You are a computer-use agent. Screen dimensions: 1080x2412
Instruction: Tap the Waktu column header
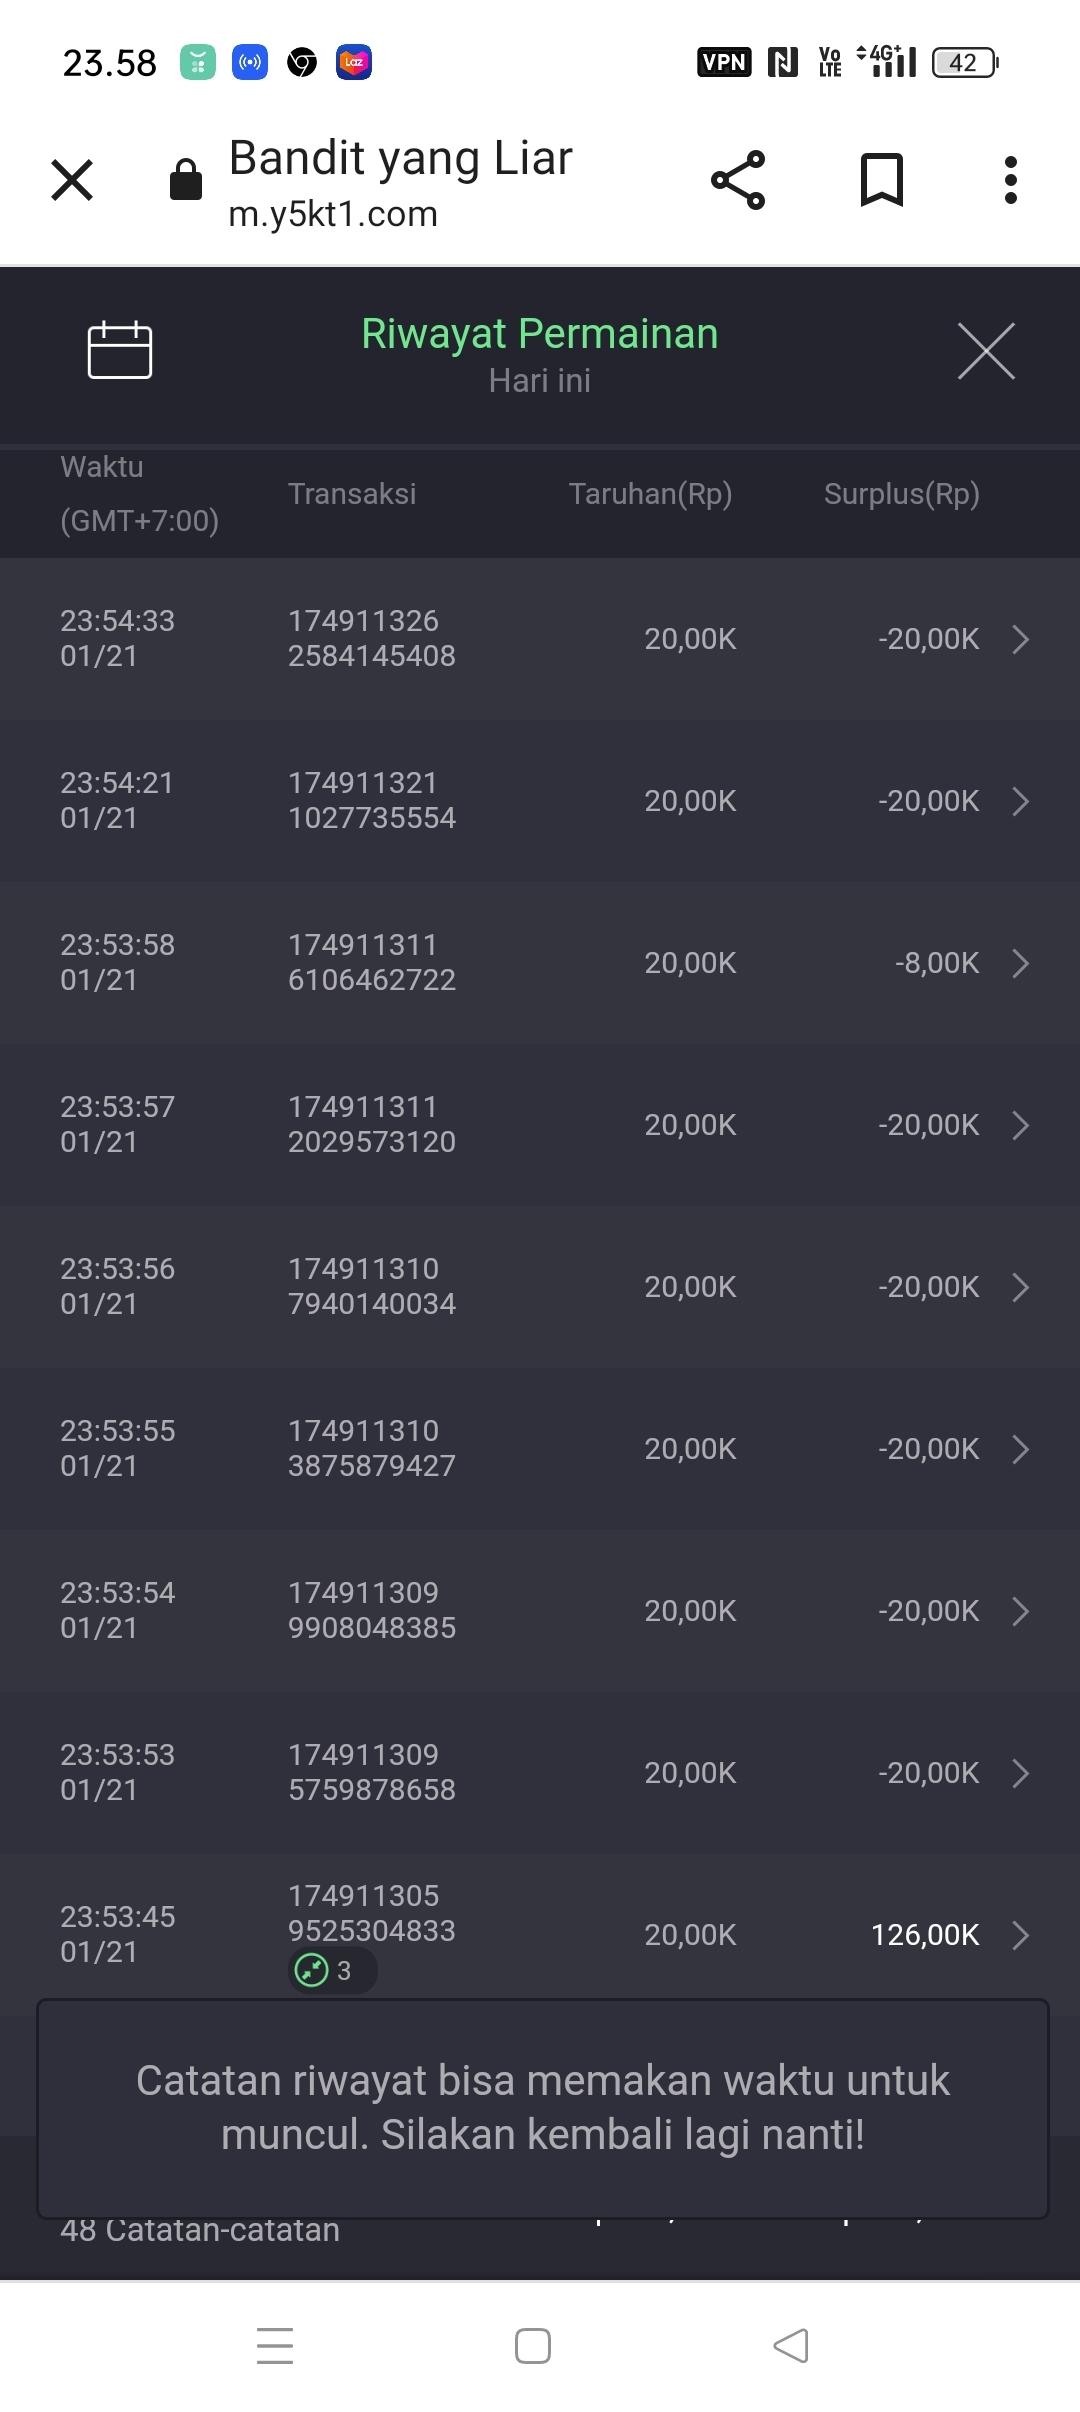(x=102, y=467)
